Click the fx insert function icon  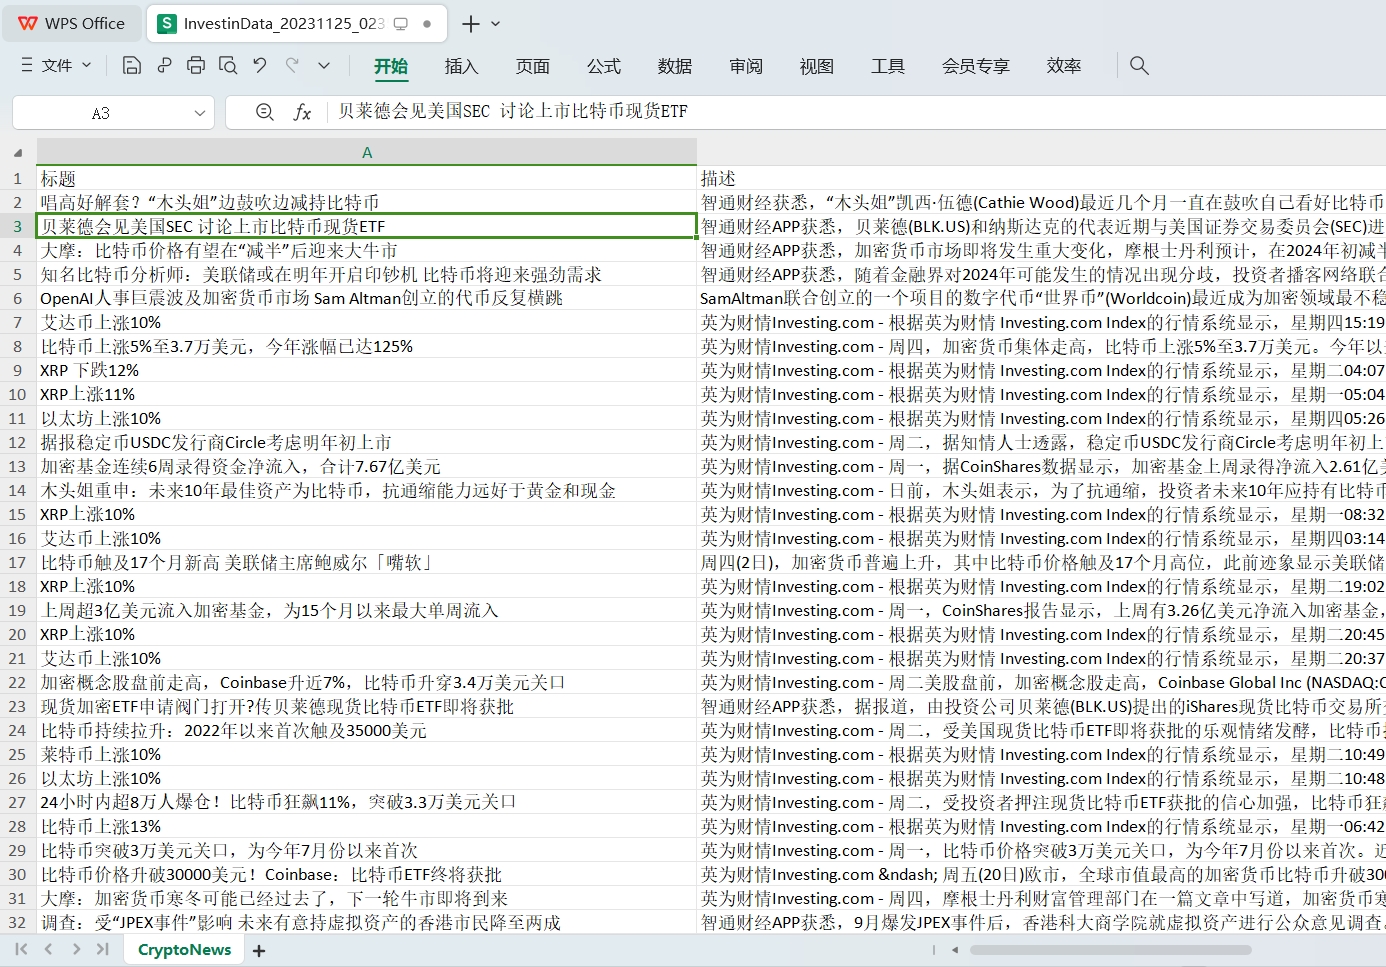coord(302,112)
